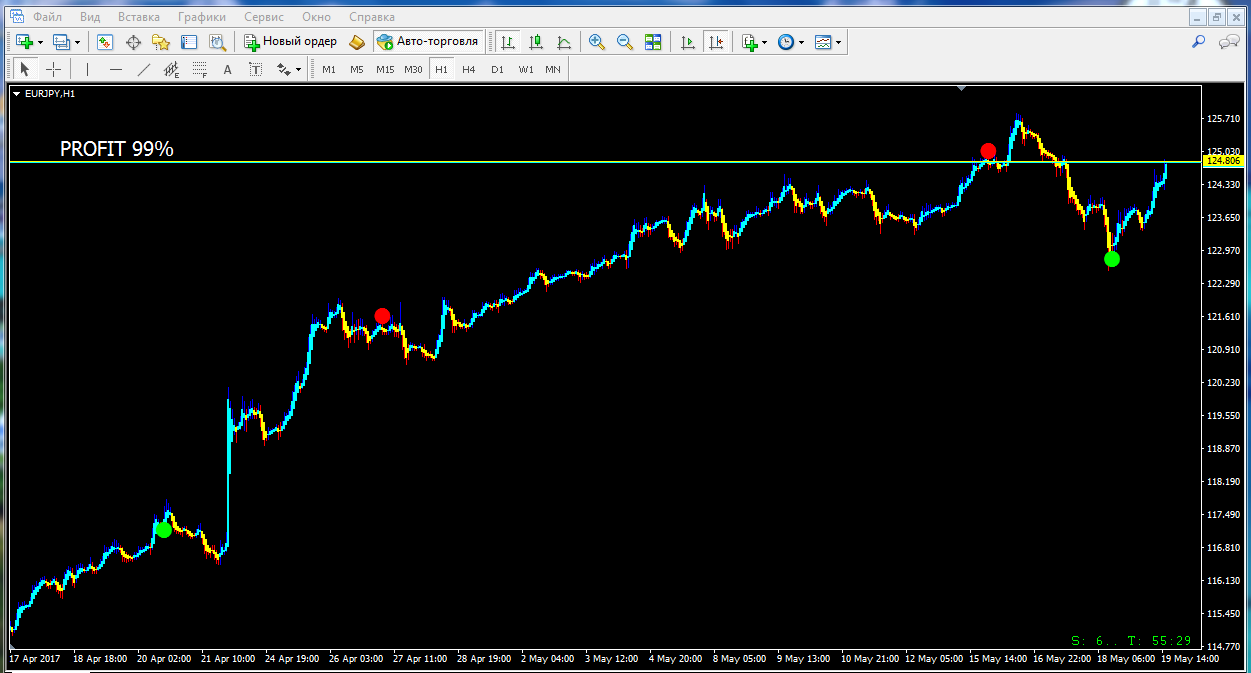Draw a trendline with the diagonal line tool

pyautogui.click(x=143, y=69)
